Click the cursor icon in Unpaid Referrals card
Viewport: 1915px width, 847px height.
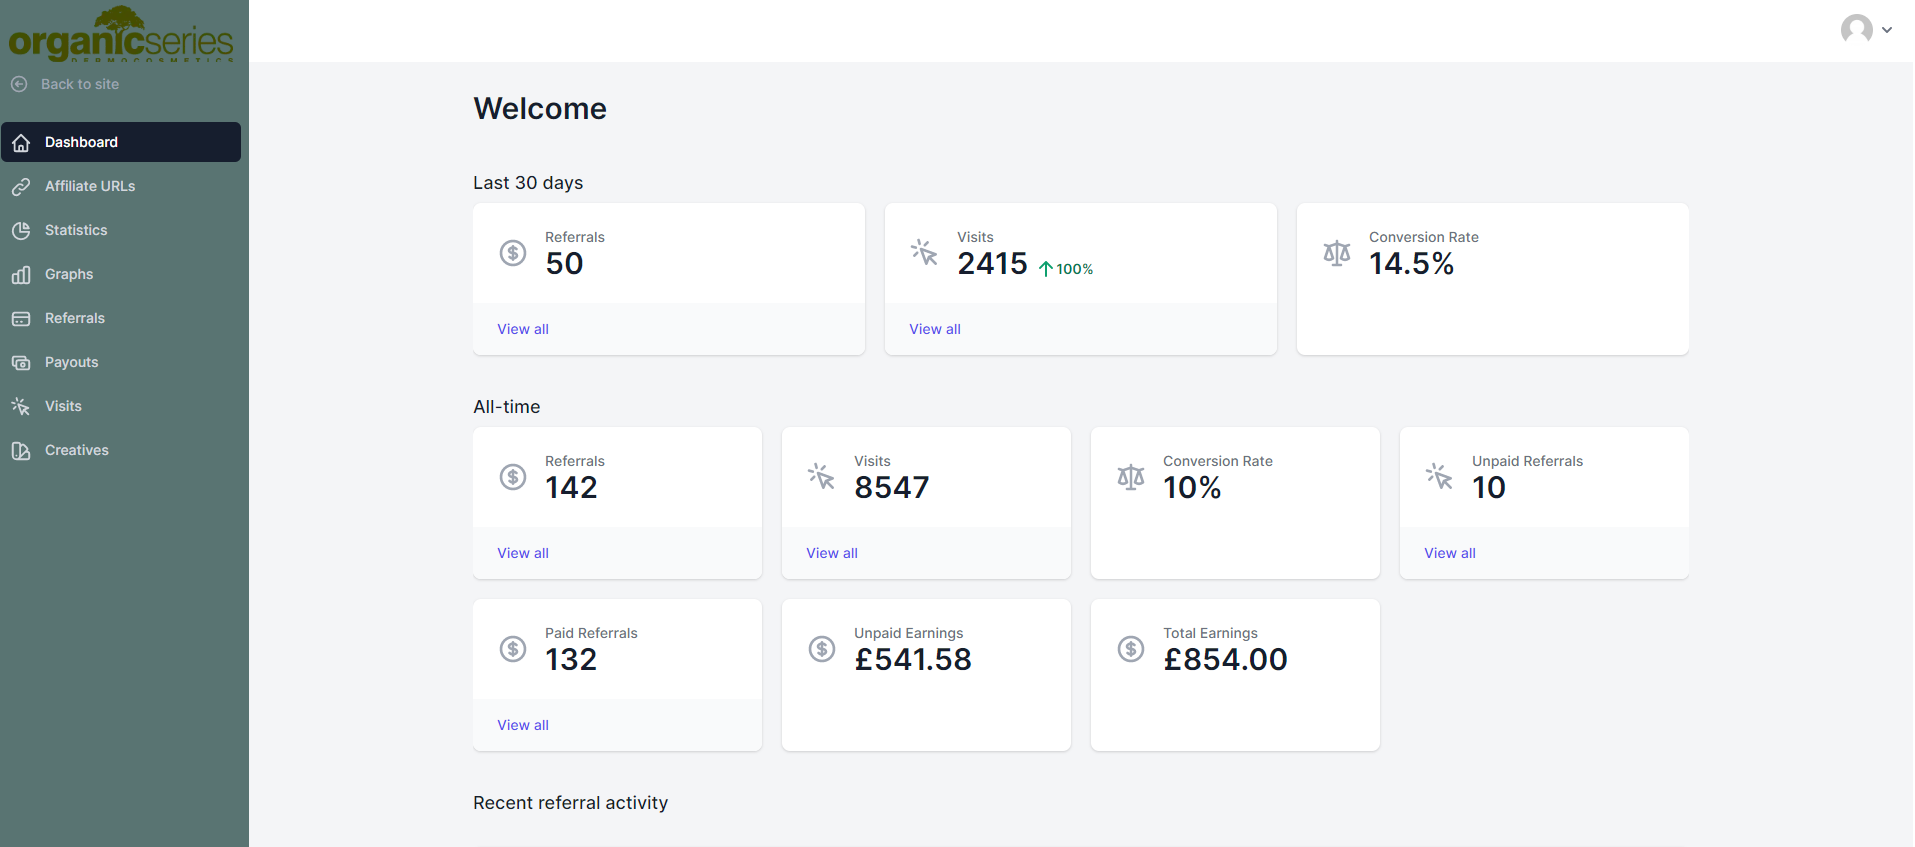coord(1439,476)
